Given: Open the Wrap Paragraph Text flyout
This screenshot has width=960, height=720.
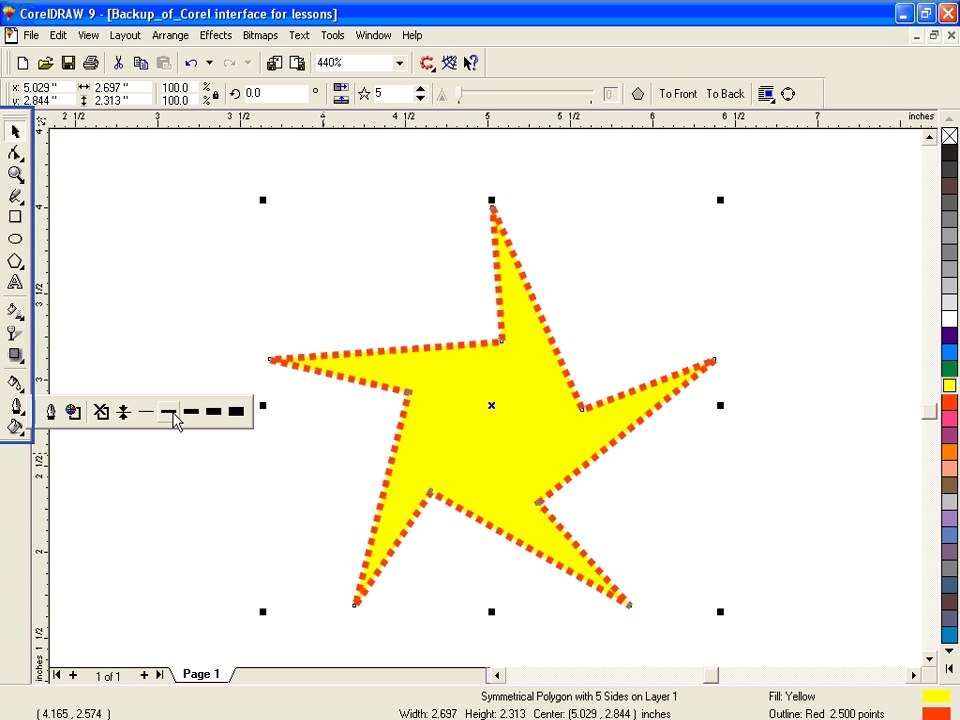Looking at the screenshot, I should click(x=766, y=94).
